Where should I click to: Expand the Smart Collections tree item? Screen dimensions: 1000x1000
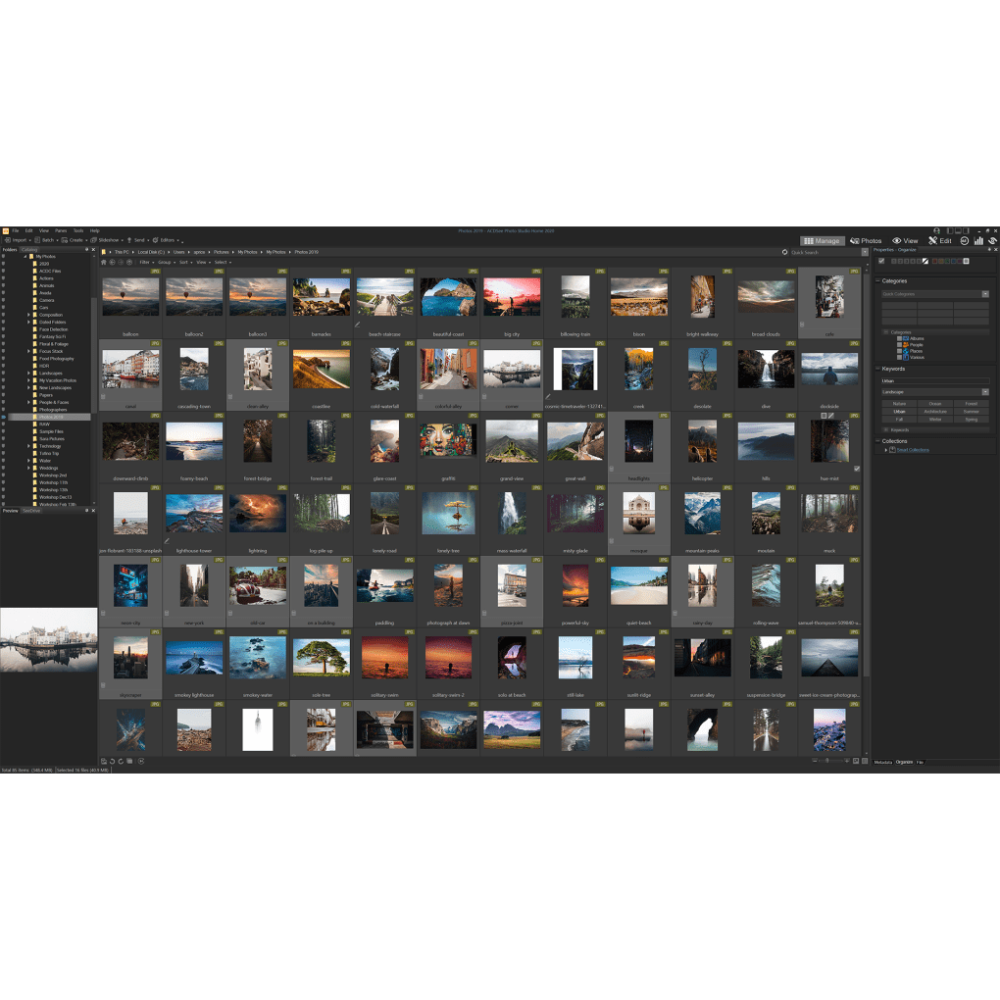point(886,448)
